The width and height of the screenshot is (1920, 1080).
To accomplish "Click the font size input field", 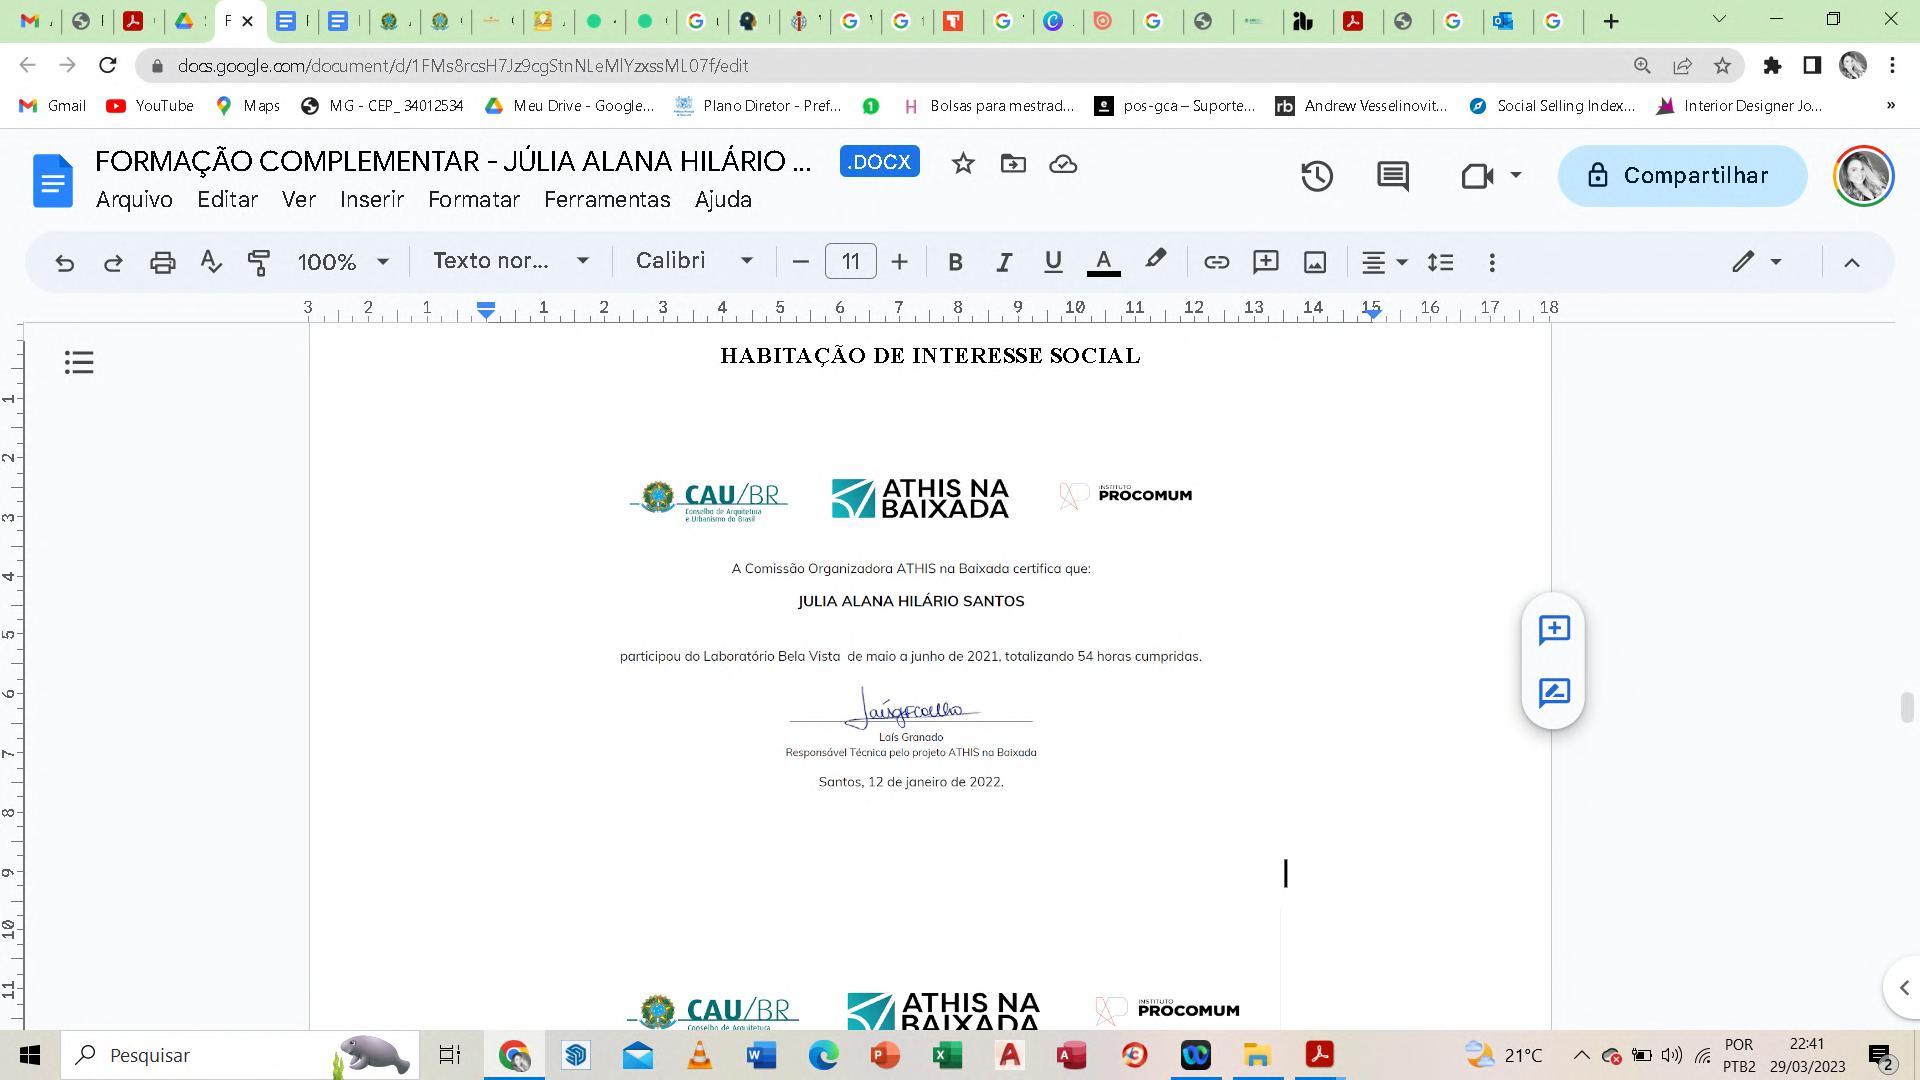I will tap(850, 262).
